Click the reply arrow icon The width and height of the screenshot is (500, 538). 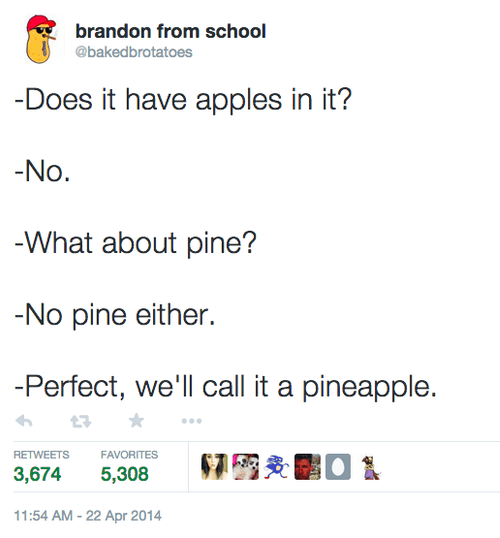click(x=24, y=421)
